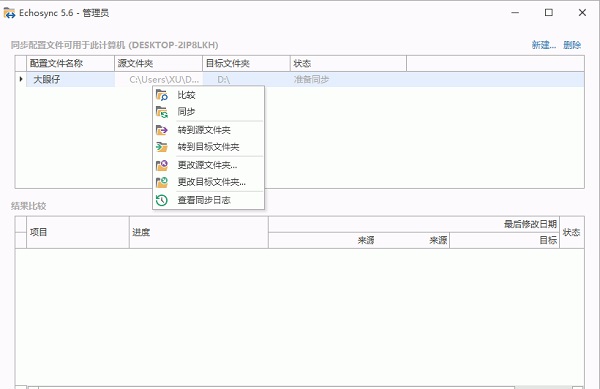Click the 项目 column header in results
Image resolution: width=600 pixels, height=389 pixels.
point(78,232)
